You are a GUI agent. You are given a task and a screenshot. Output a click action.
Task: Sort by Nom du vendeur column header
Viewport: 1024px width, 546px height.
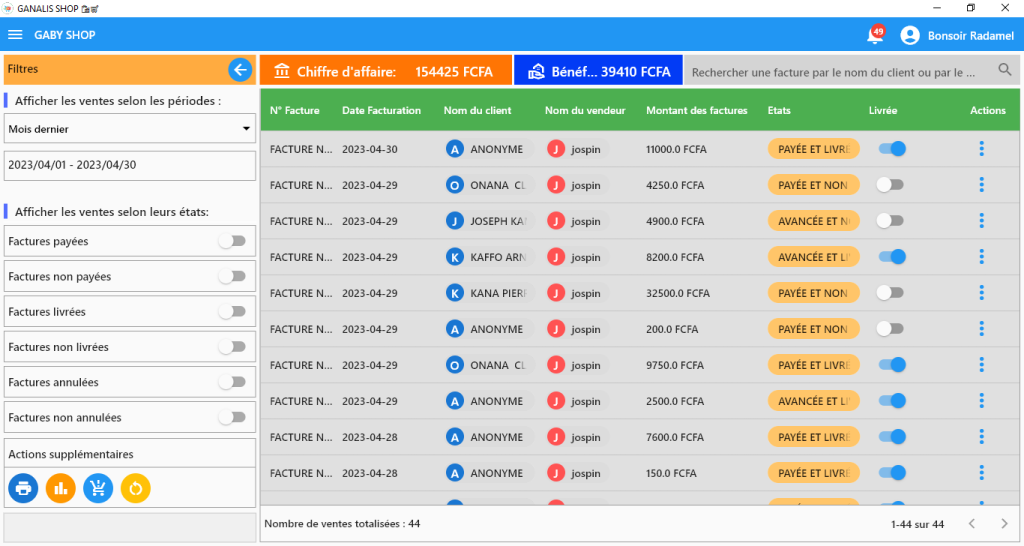point(585,110)
